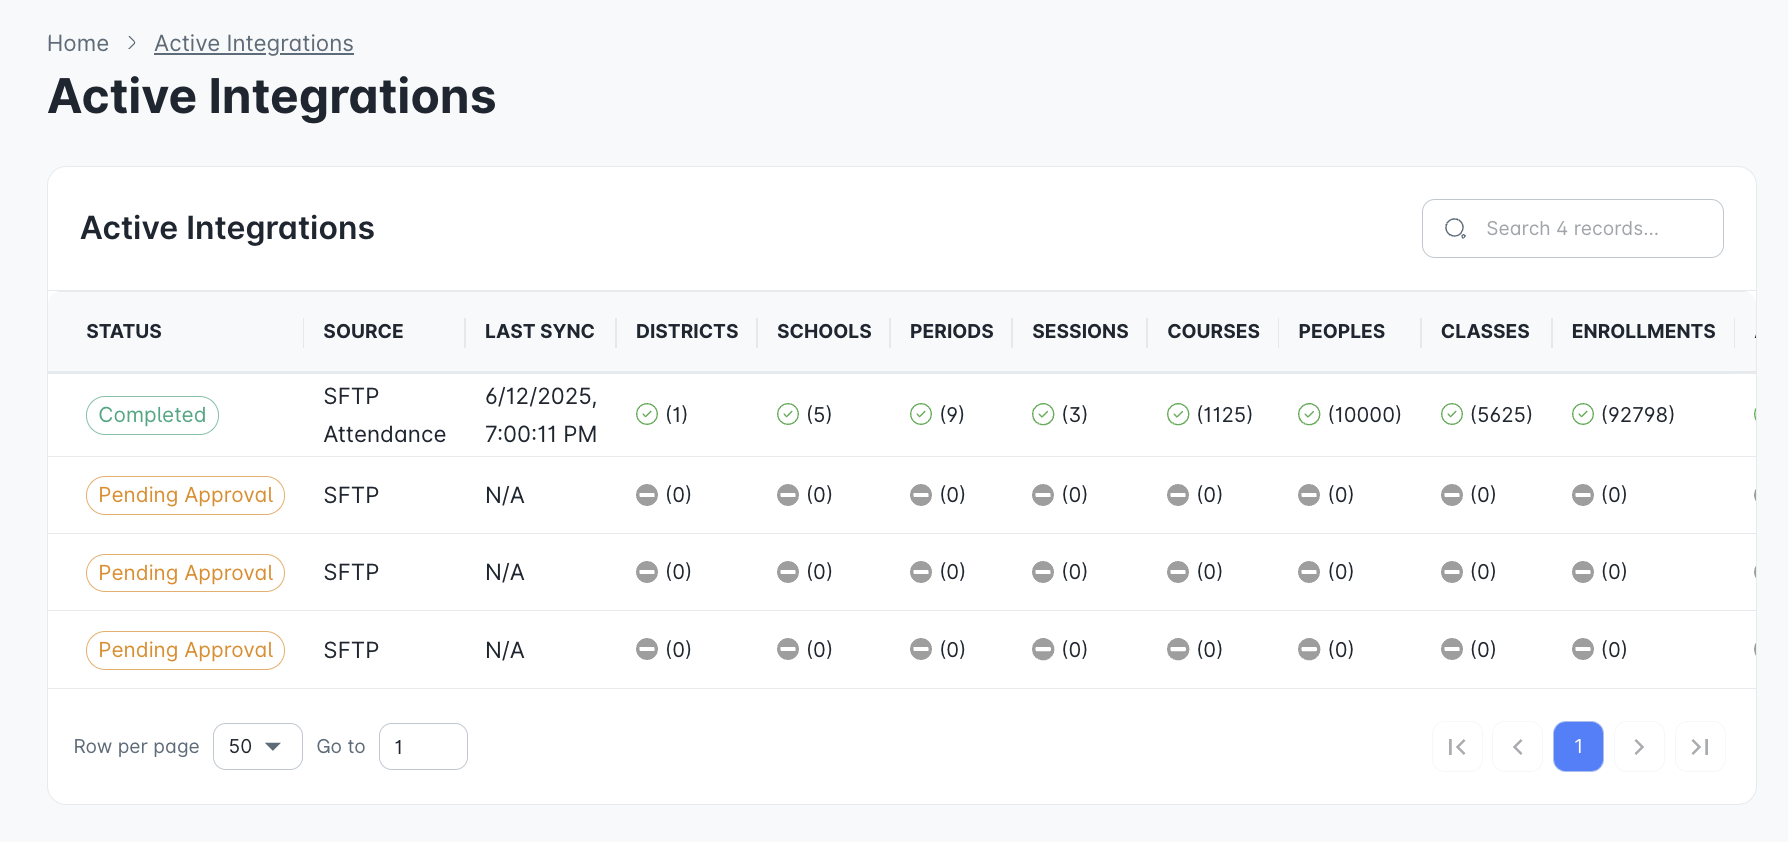Sort by the DISTRICTS column header
Screen dimensions: 1788x842
(687, 331)
